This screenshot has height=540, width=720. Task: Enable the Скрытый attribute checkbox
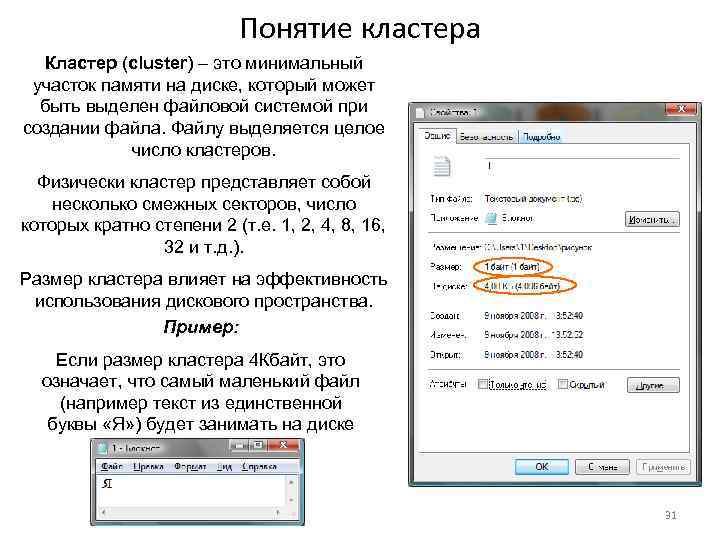[x=562, y=384]
